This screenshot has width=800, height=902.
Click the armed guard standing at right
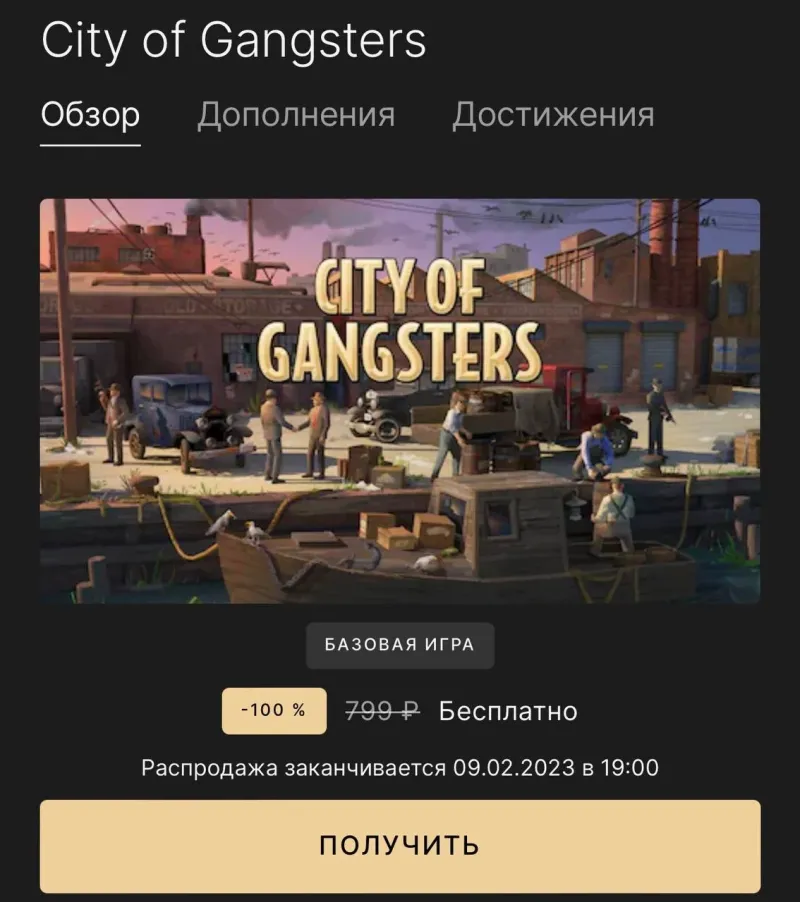[657, 417]
